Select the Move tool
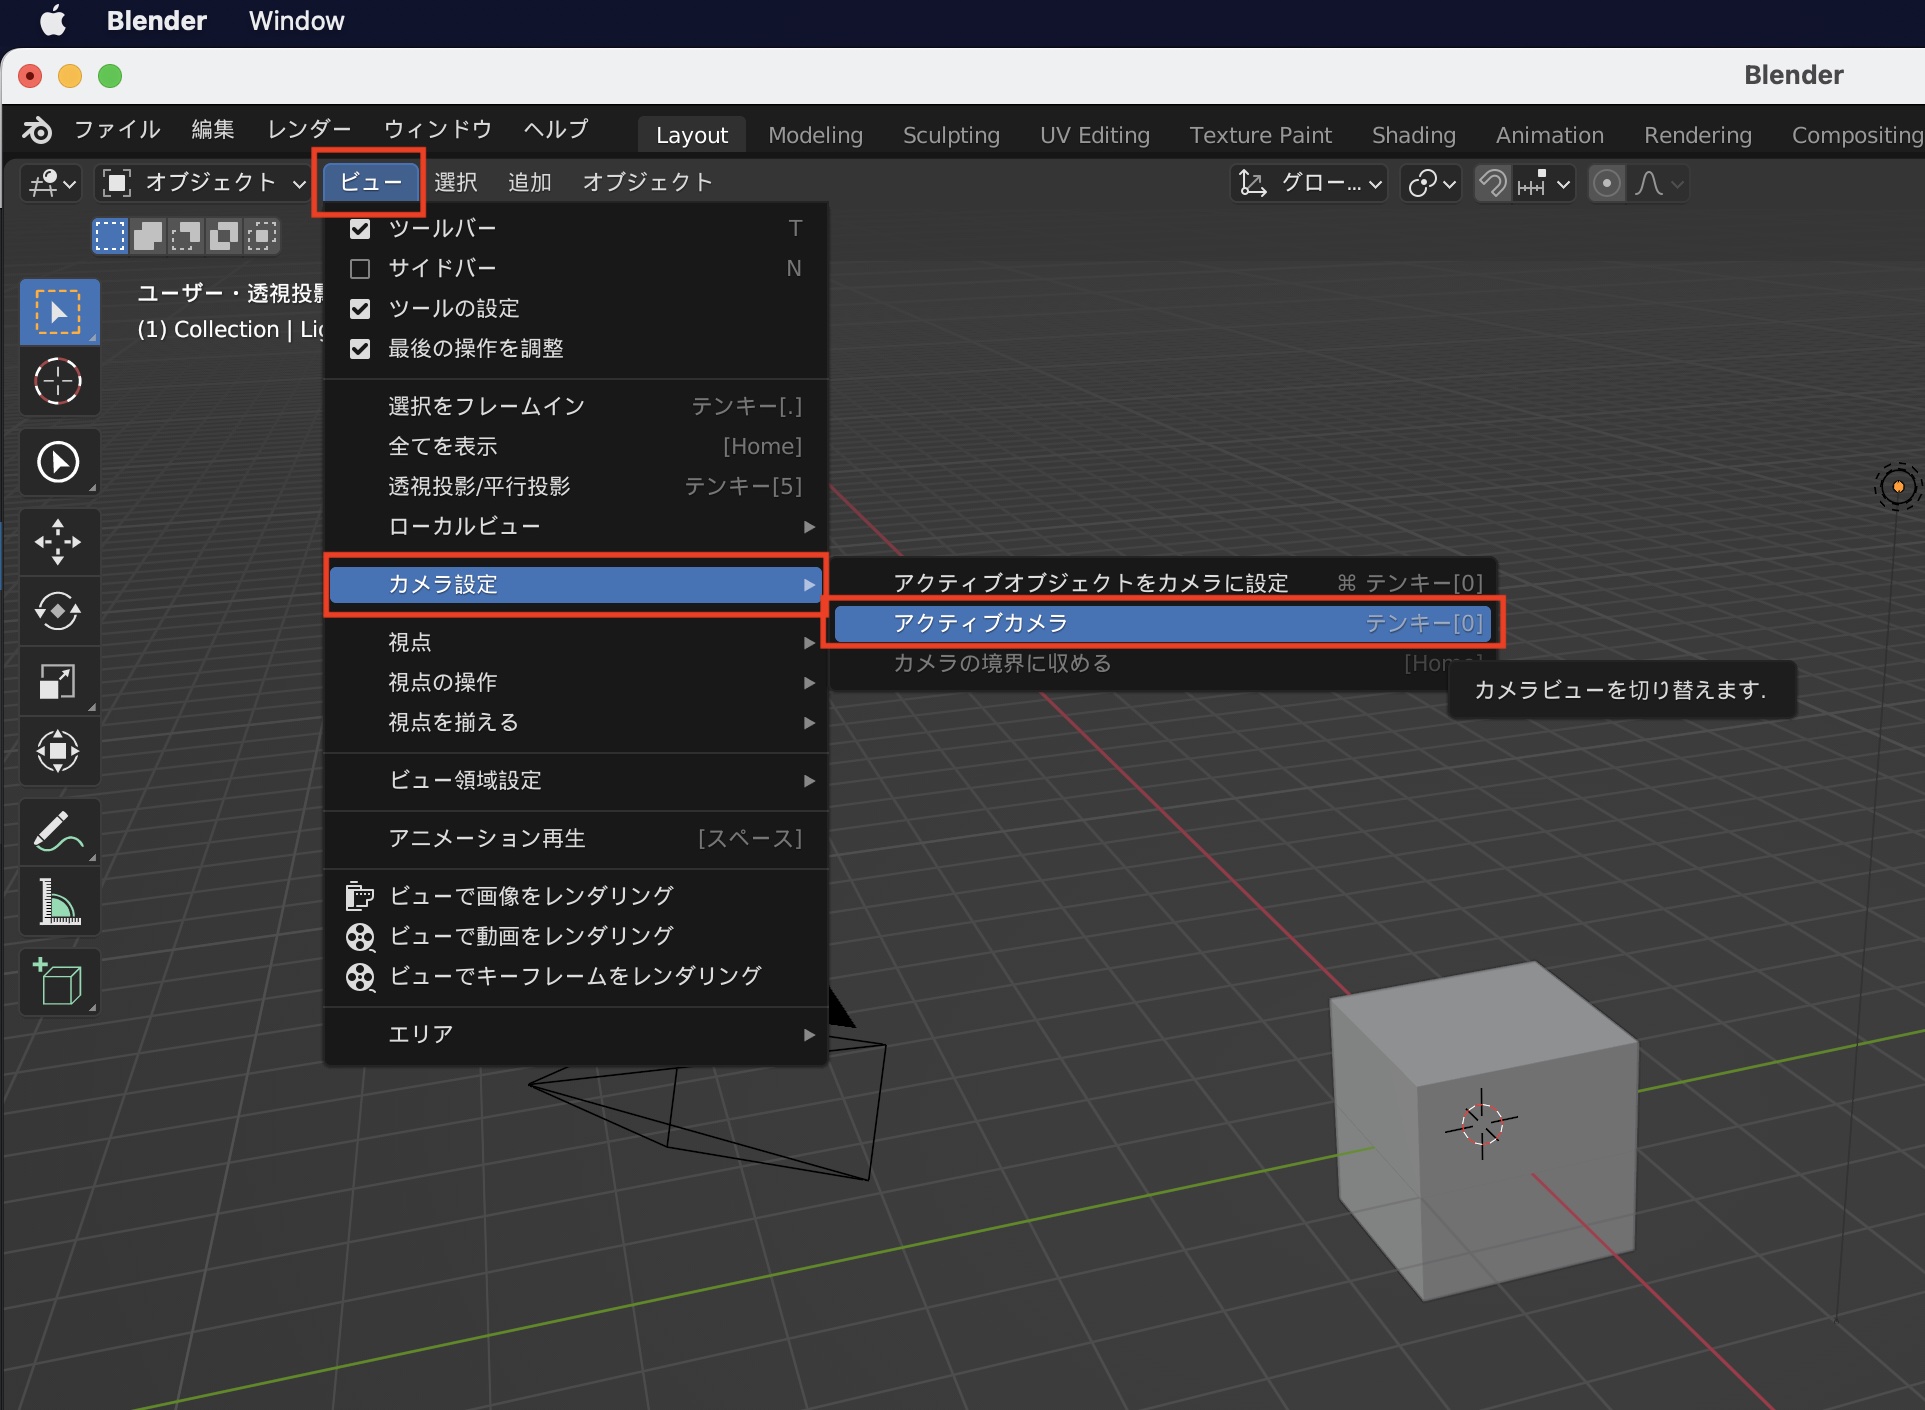 click(58, 541)
